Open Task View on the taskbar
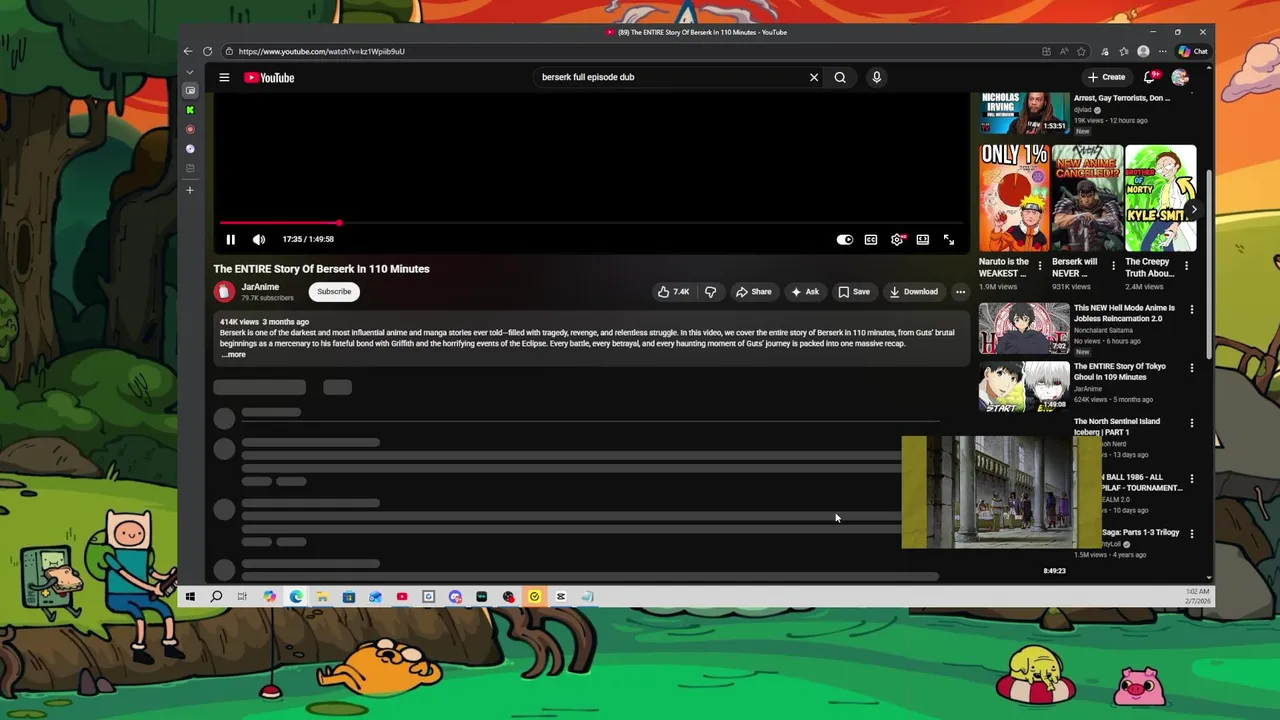 (x=242, y=597)
